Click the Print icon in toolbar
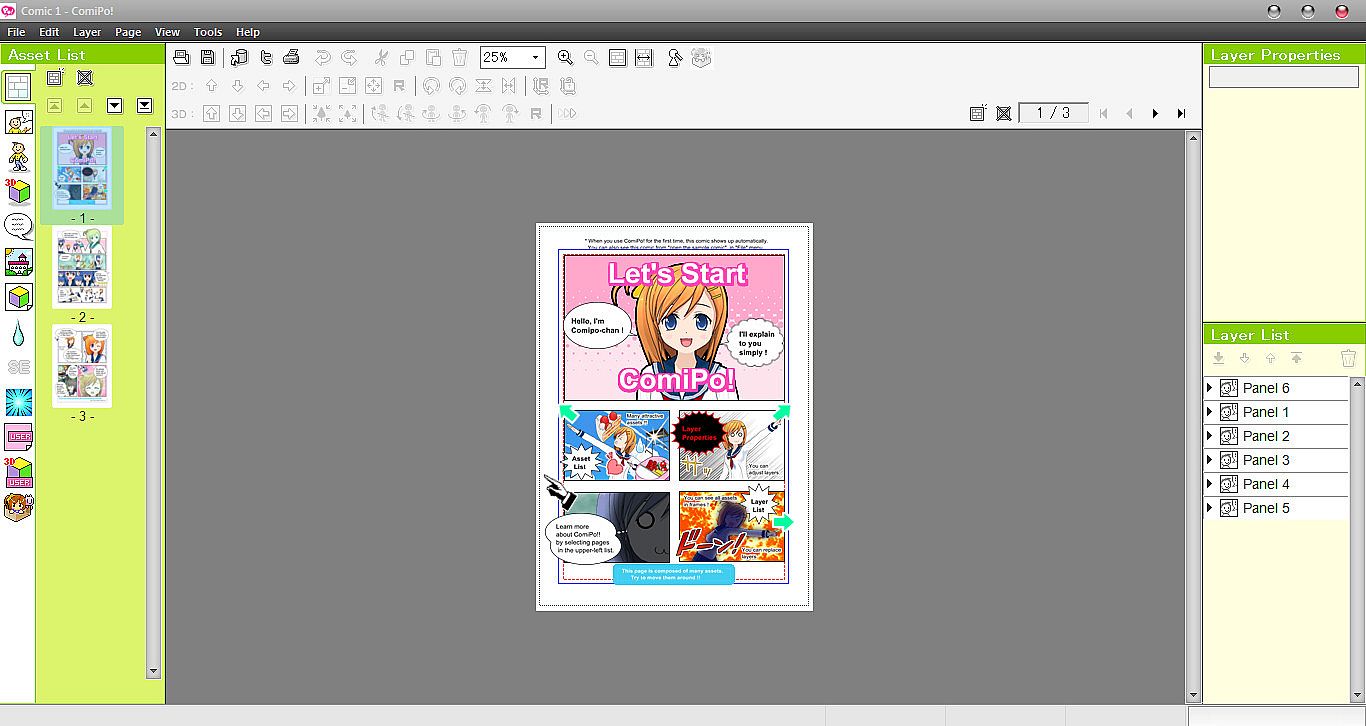Screen dimensions: 1366x726 pos(291,58)
